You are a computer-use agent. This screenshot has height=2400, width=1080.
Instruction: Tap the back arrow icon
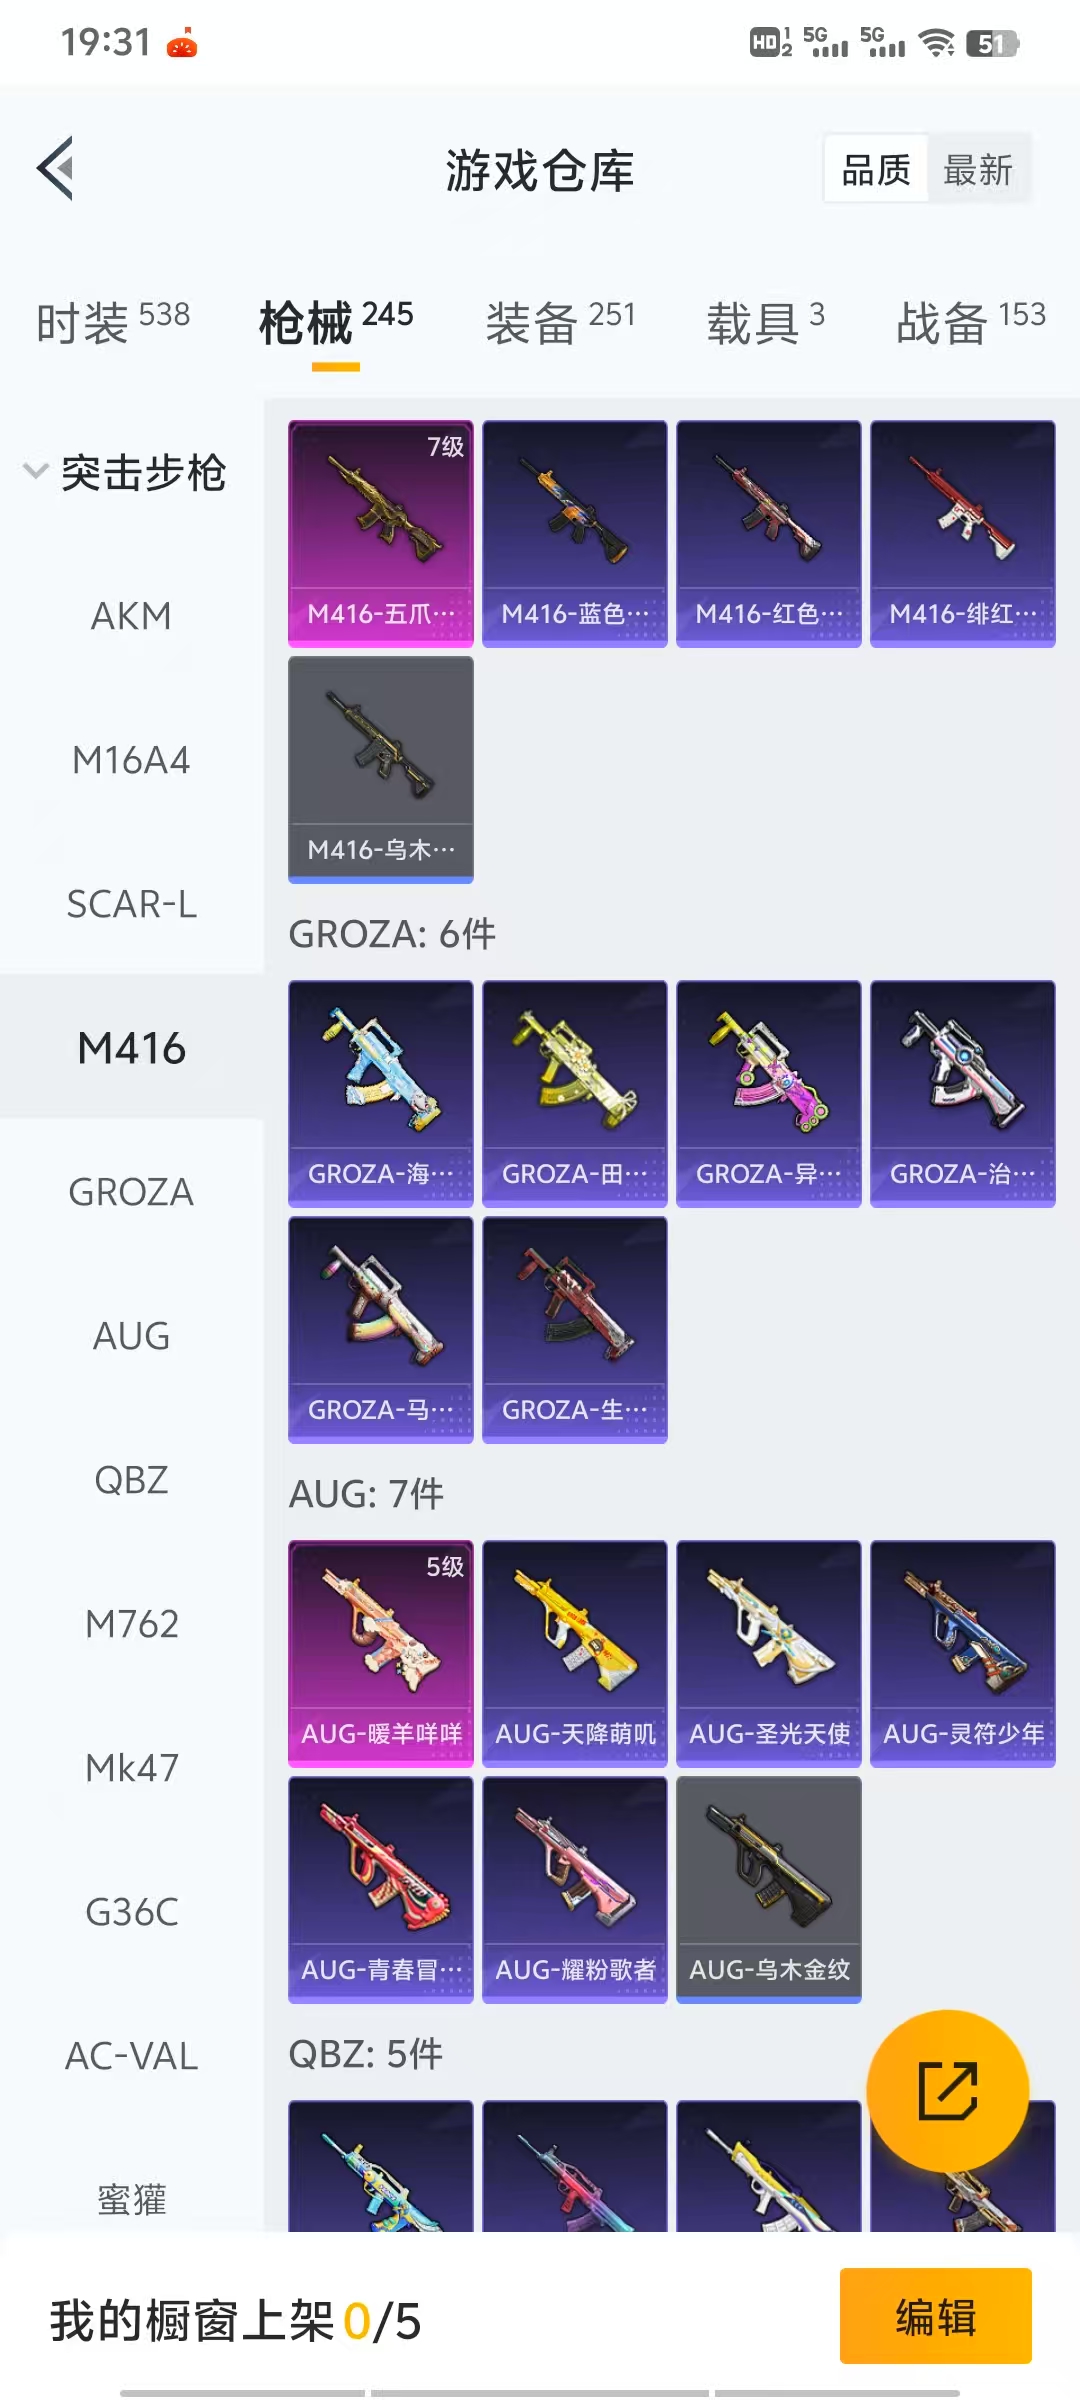tap(56, 168)
